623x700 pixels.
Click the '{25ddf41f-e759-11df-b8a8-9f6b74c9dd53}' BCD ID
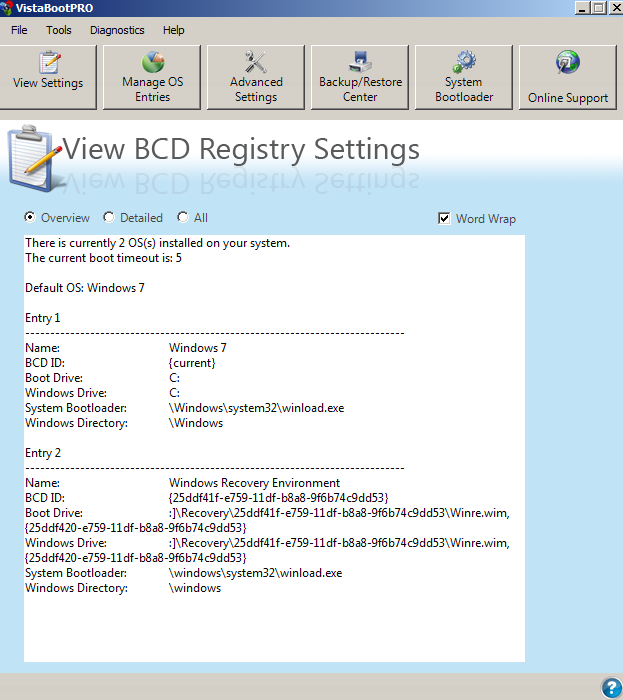[x=278, y=498]
